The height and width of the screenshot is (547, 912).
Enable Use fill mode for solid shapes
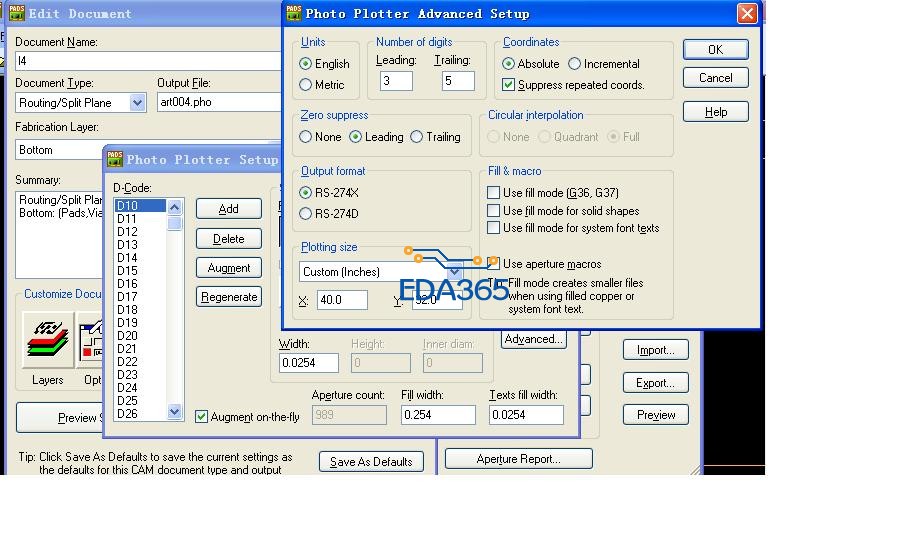tap(493, 211)
